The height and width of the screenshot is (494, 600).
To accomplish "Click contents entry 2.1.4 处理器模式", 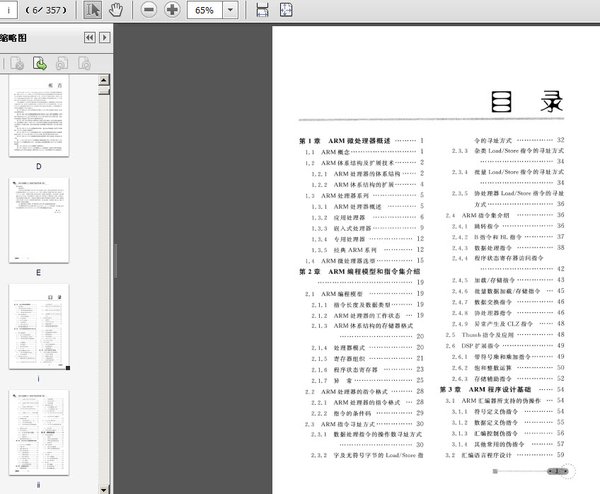I will (x=367, y=347).
